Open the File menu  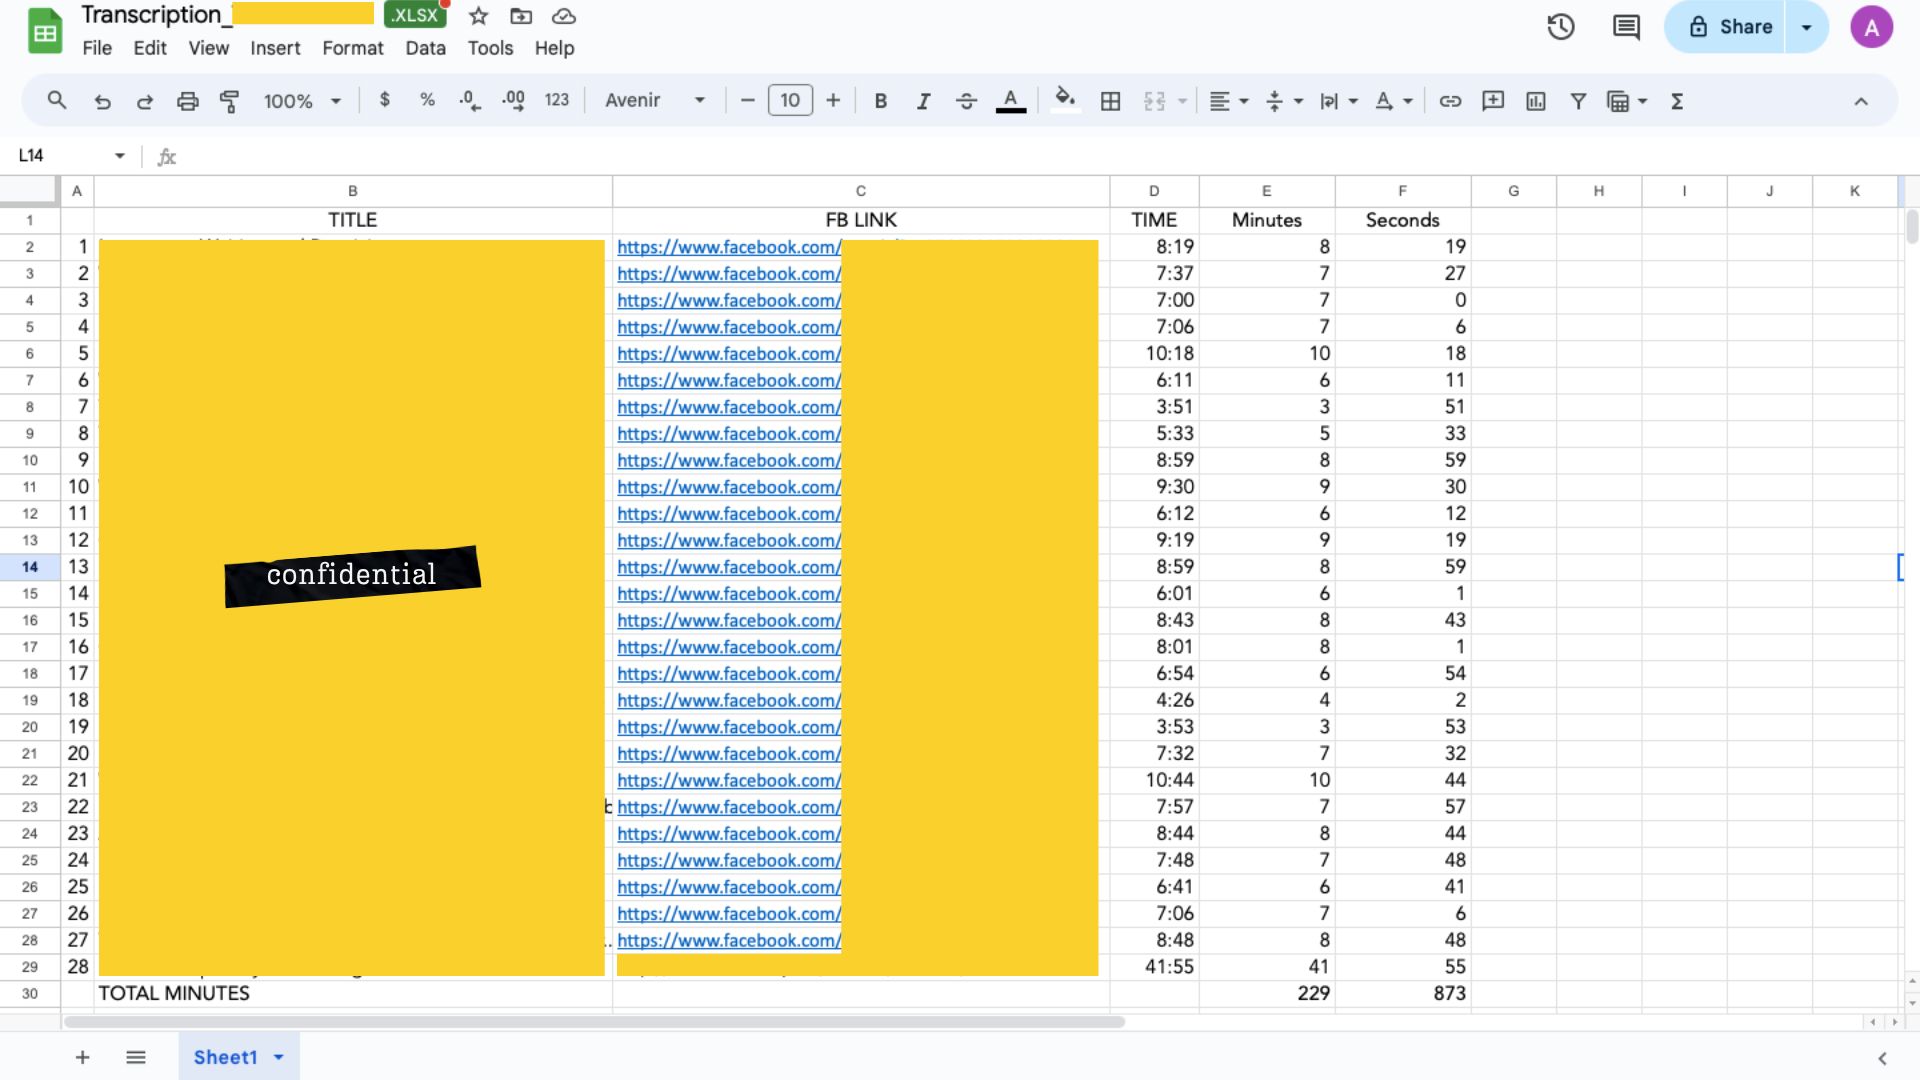coord(97,48)
